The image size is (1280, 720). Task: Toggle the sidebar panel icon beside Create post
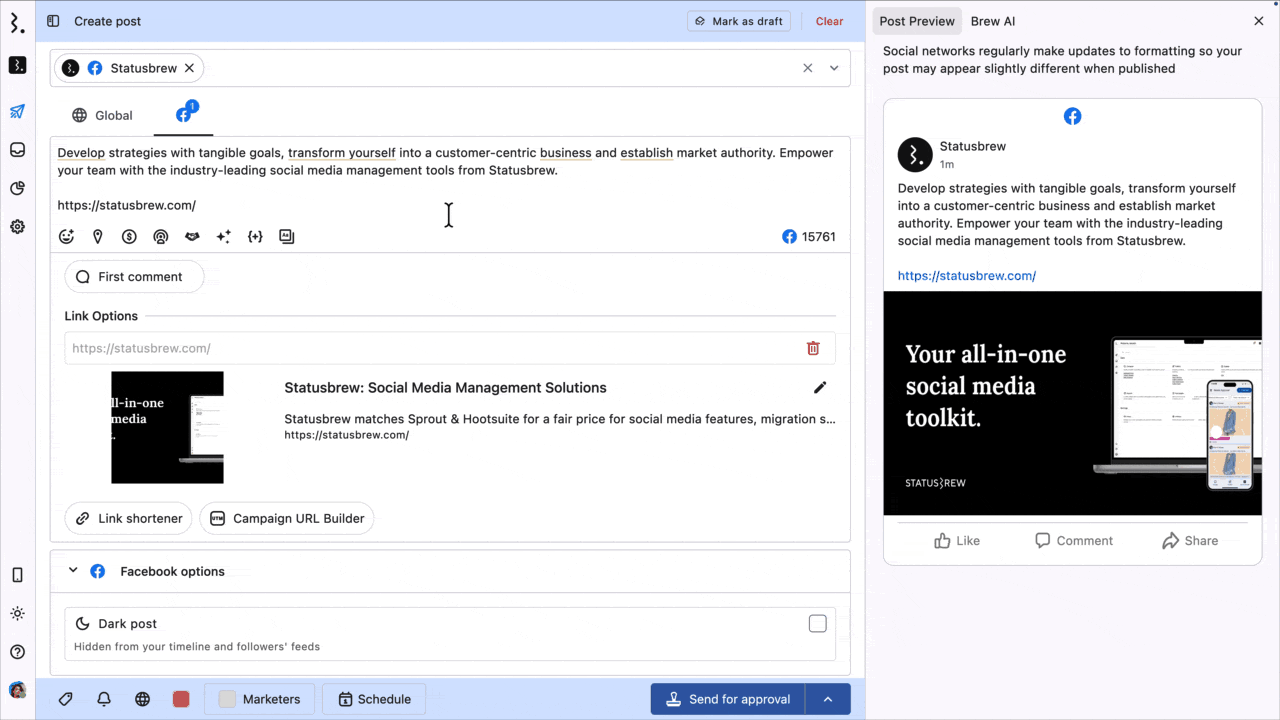(x=53, y=21)
